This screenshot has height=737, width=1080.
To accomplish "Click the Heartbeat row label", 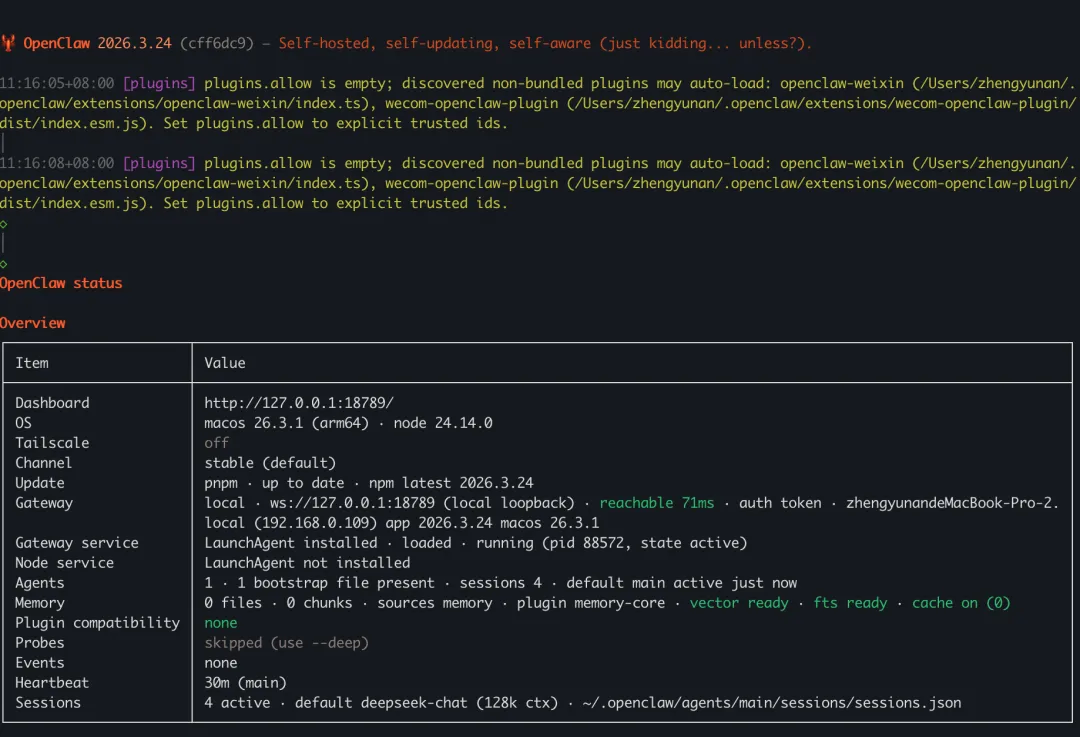I will click(52, 683).
